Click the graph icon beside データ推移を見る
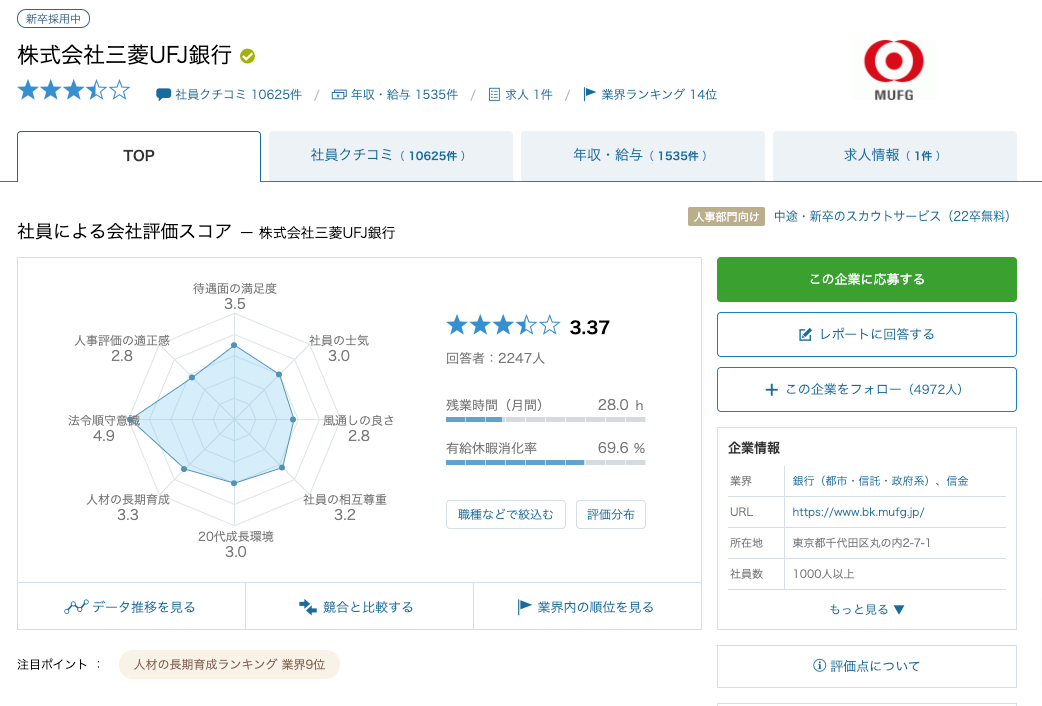The height and width of the screenshot is (706, 1042). tap(76, 606)
